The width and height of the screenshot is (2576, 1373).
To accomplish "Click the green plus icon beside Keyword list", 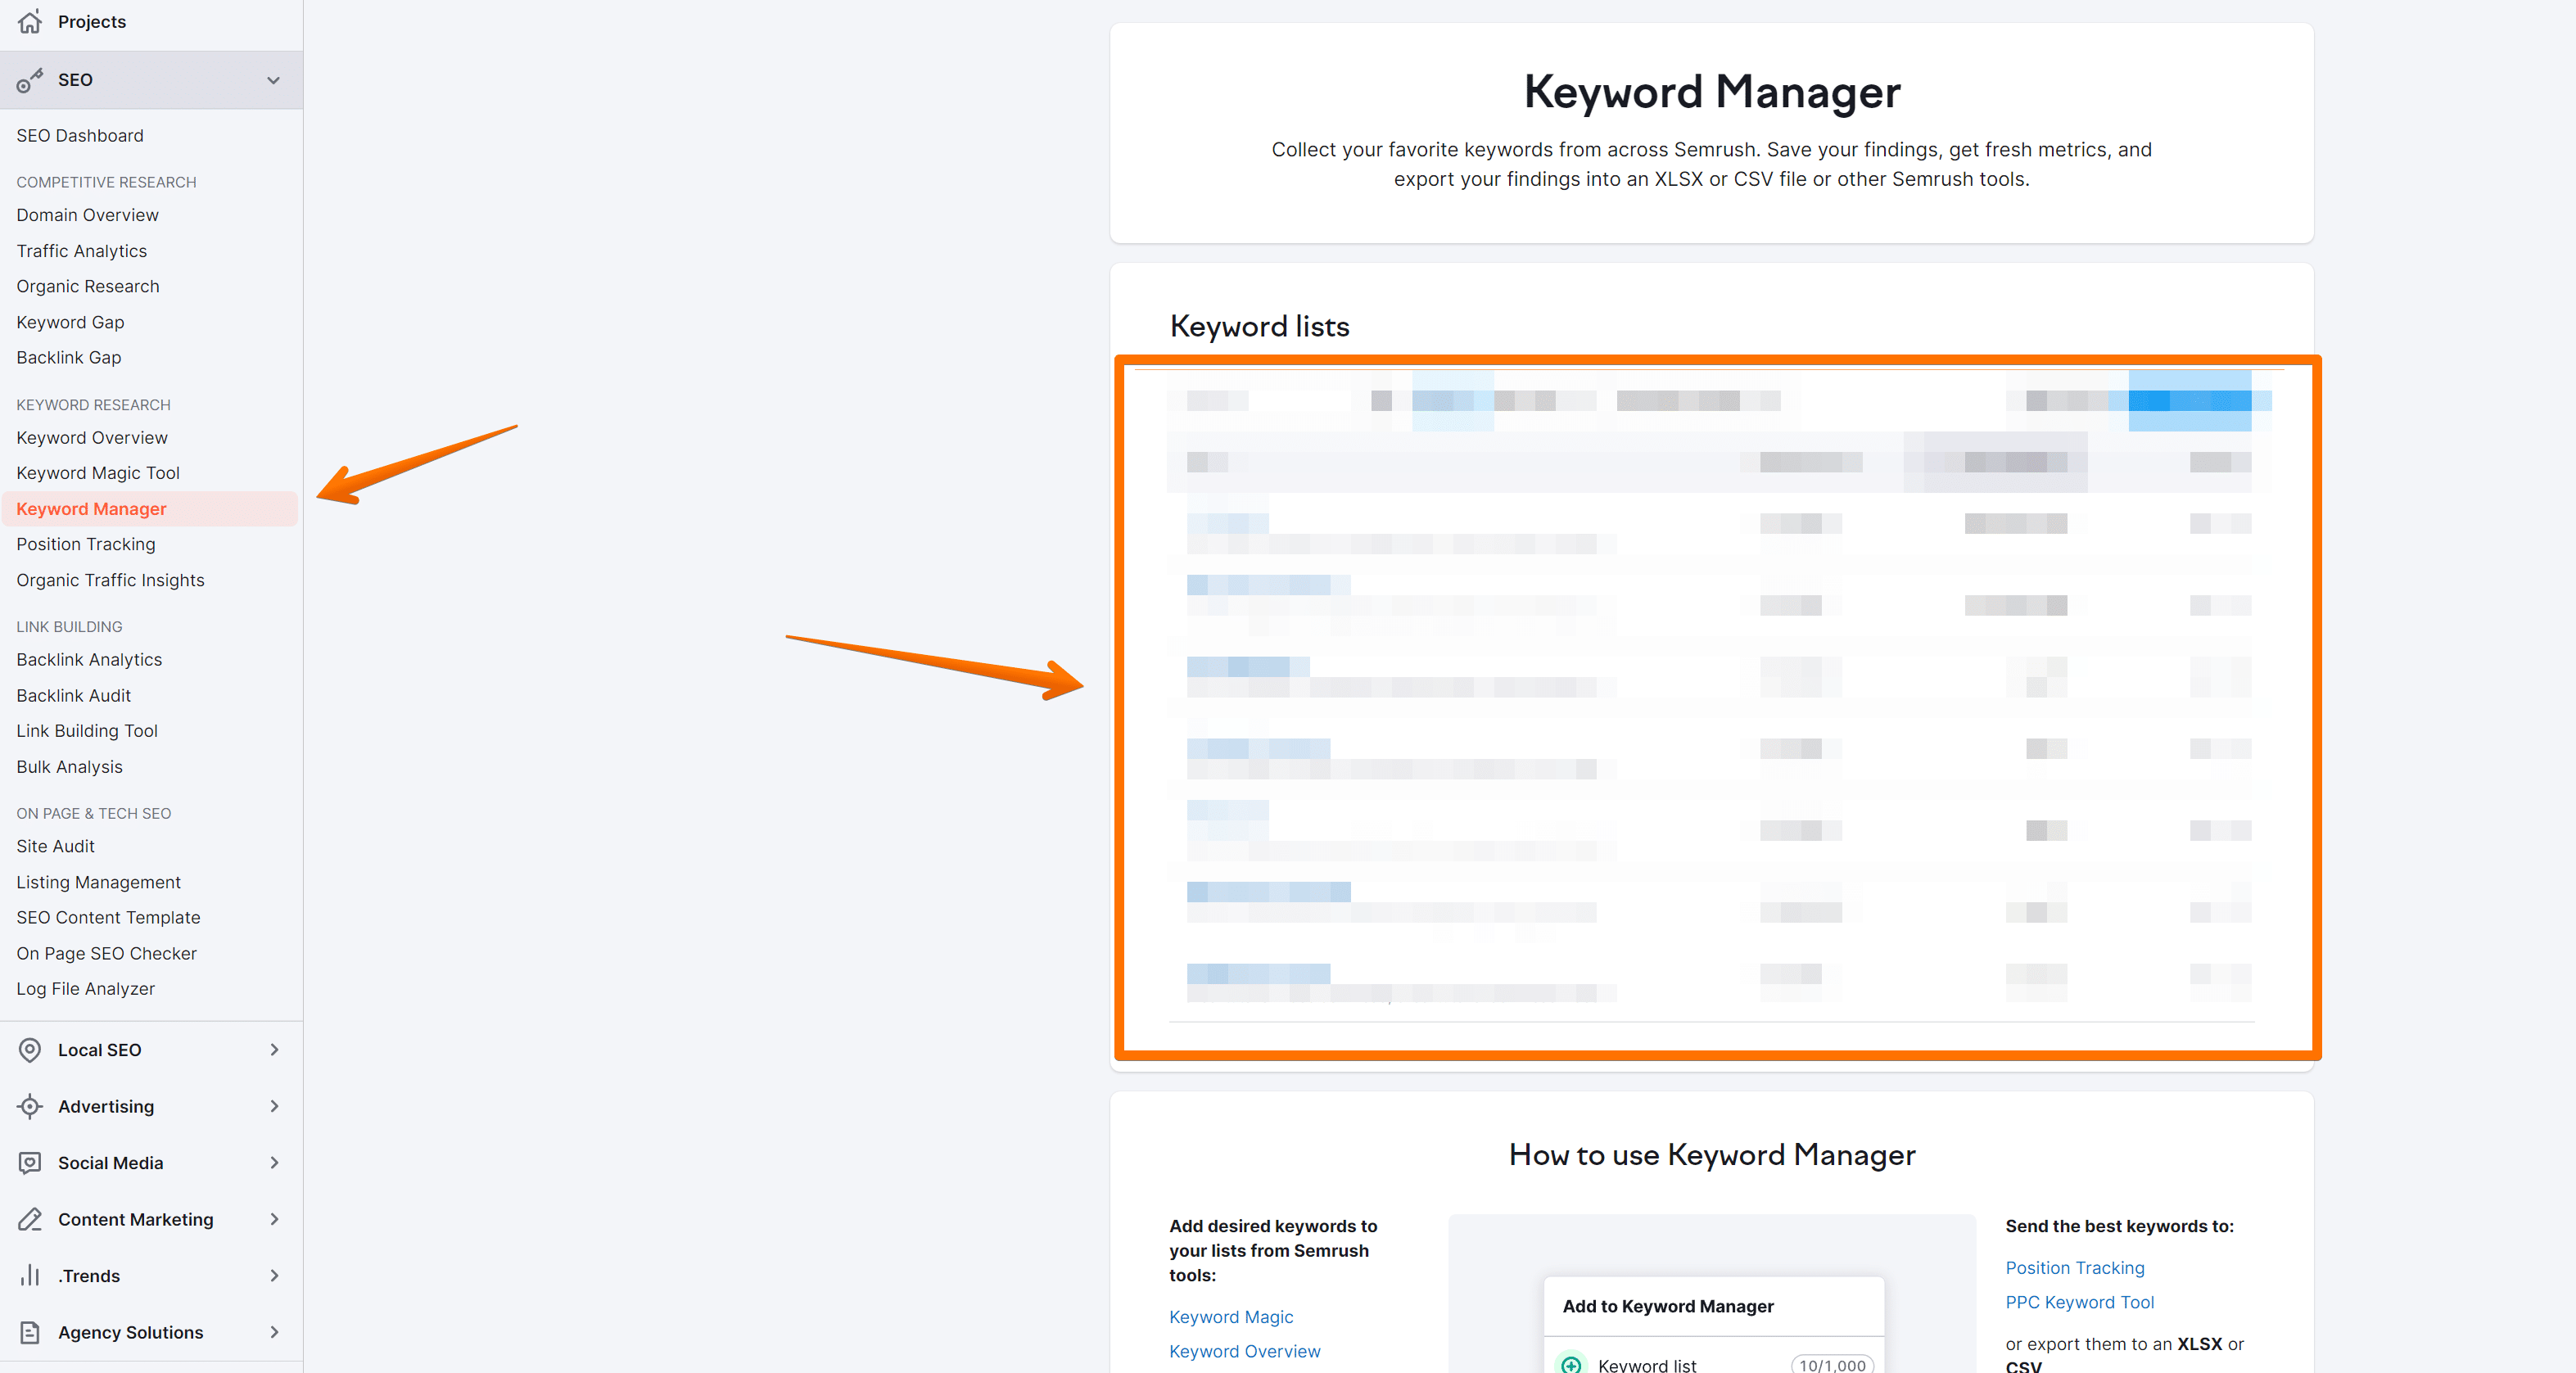I will tap(1571, 1365).
